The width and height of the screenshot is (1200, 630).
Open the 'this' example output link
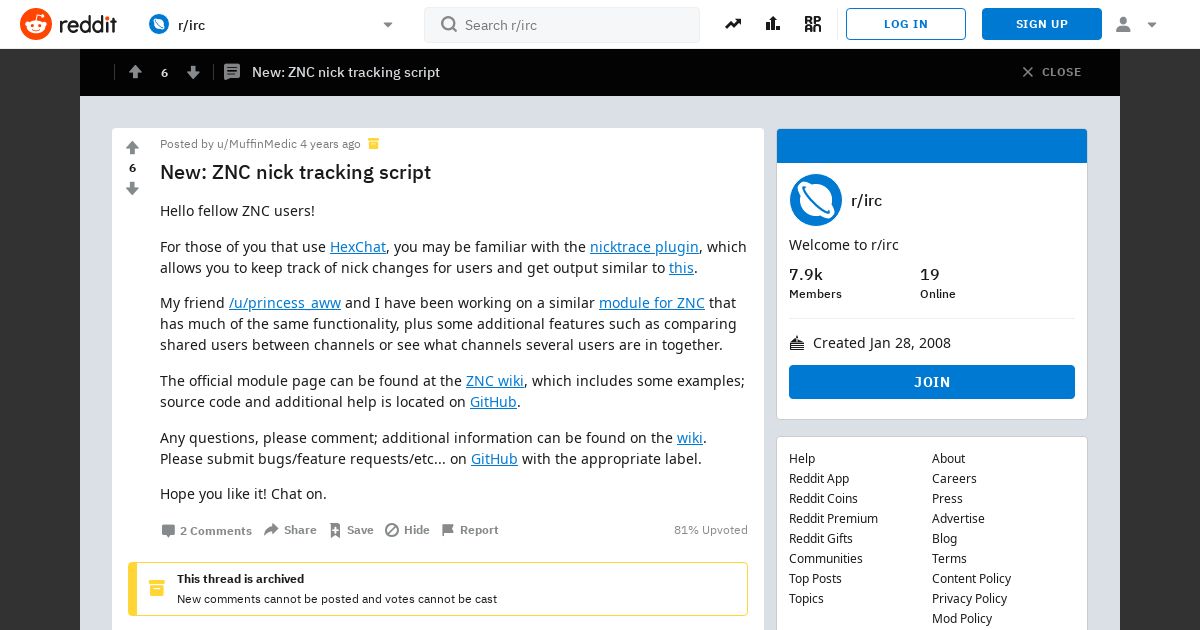pos(681,268)
